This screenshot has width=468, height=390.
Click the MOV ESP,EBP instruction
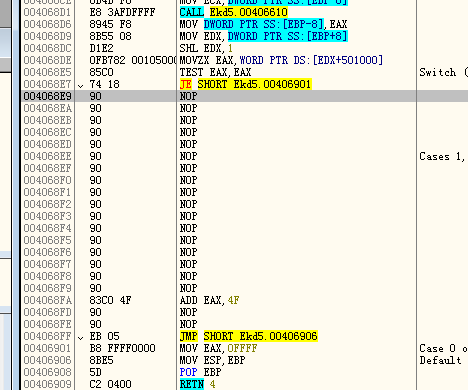coord(212,360)
